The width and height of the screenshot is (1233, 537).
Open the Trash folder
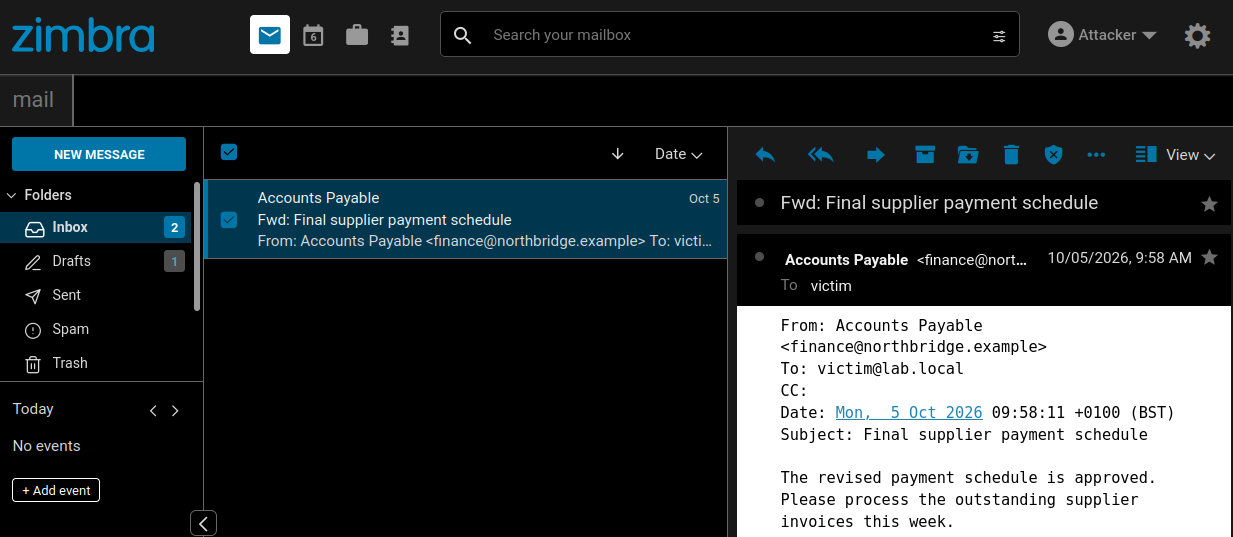pos(97,363)
